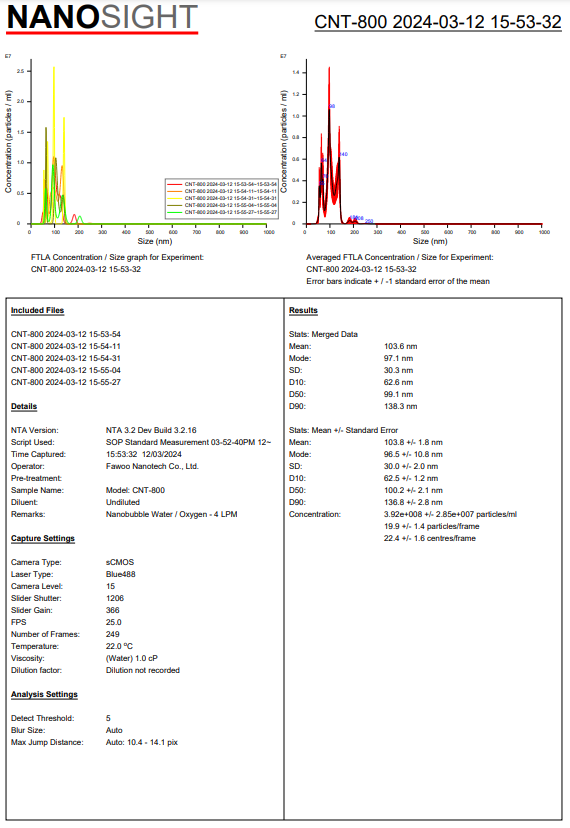Select file CNT-800 2024-03-12 15-53-54 in Included Files
Image resolution: width=570 pixels, height=828 pixels.
(x=66, y=334)
